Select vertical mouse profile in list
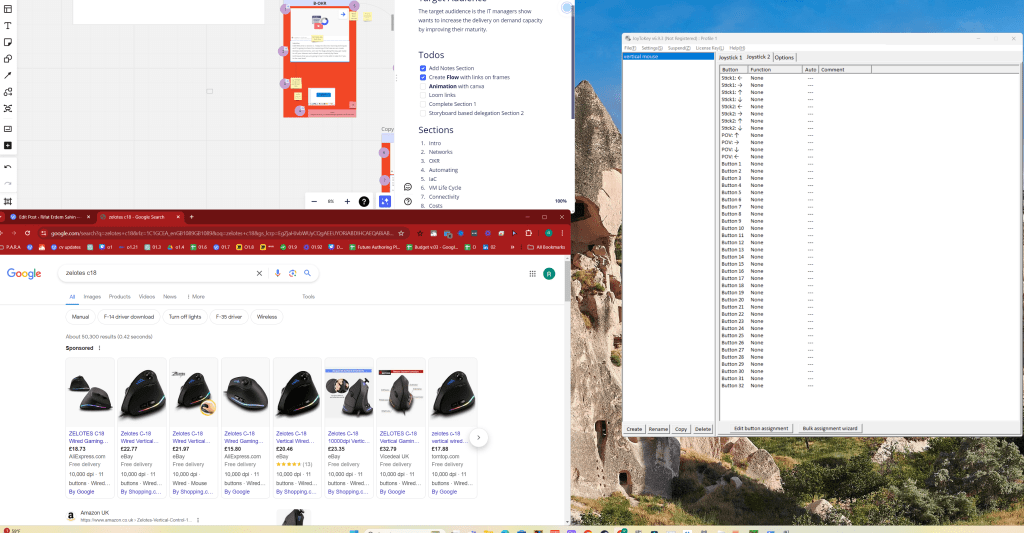The height and width of the screenshot is (533, 1024). click(669, 56)
